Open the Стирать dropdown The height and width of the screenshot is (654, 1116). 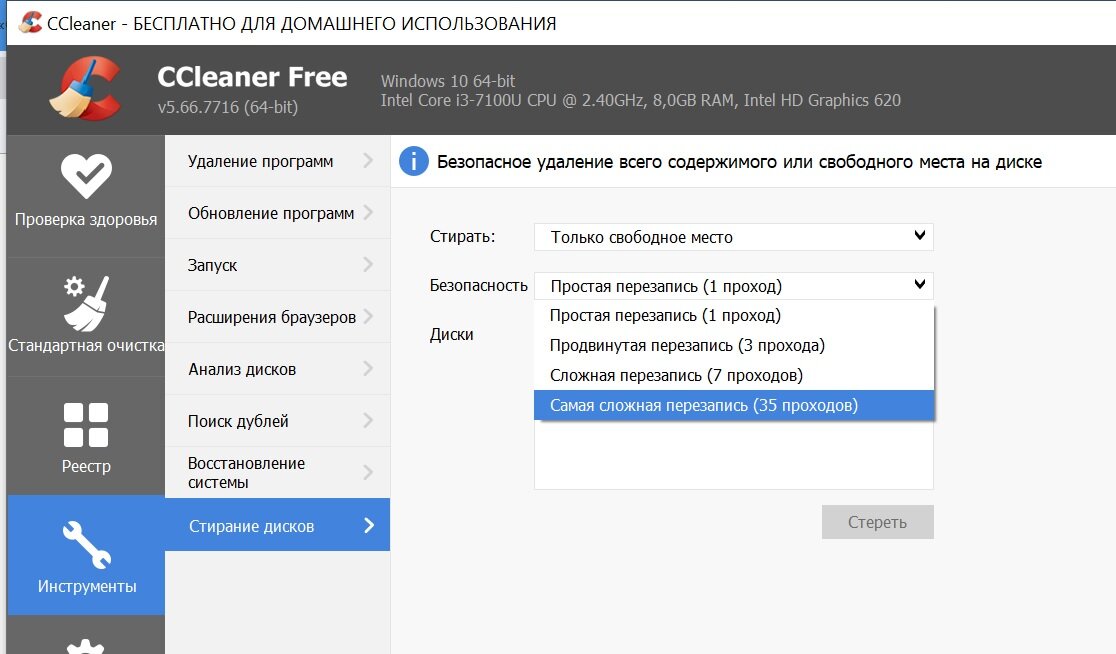(x=733, y=237)
